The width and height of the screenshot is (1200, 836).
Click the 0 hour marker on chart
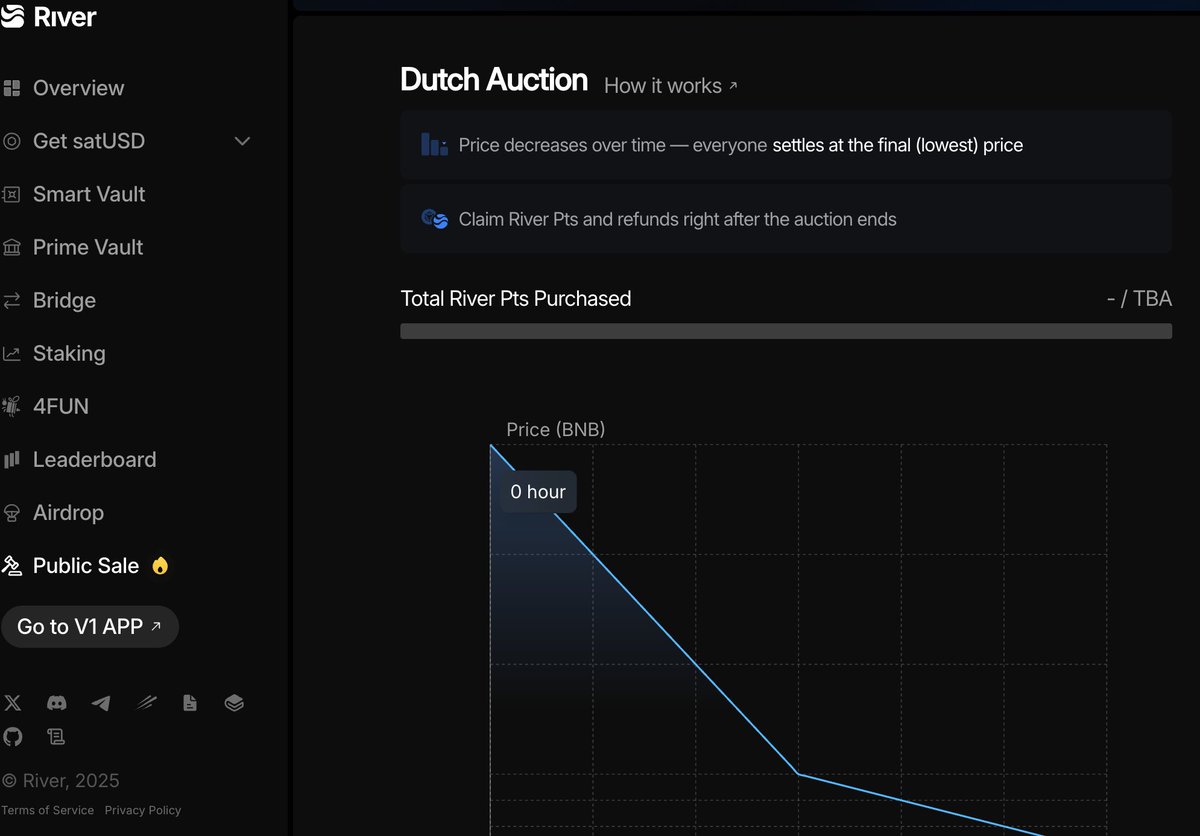click(538, 492)
